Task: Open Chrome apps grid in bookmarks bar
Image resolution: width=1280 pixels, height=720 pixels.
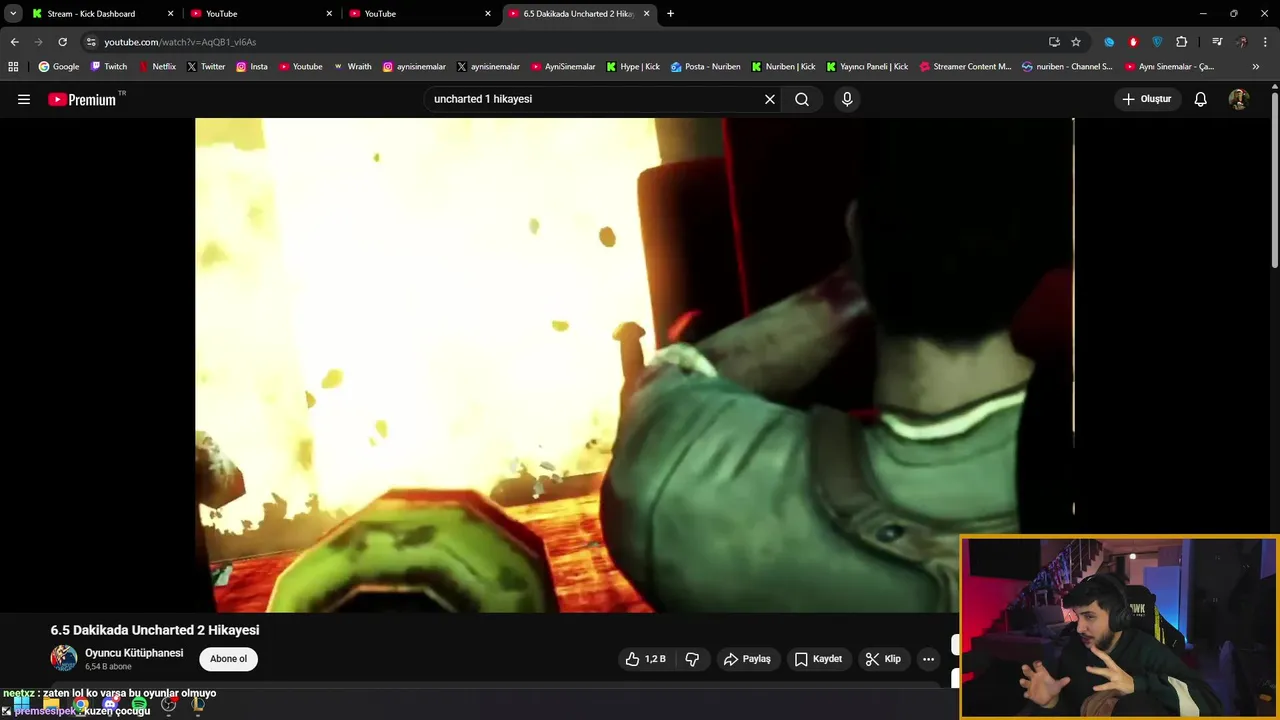Action: (x=13, y=67)
